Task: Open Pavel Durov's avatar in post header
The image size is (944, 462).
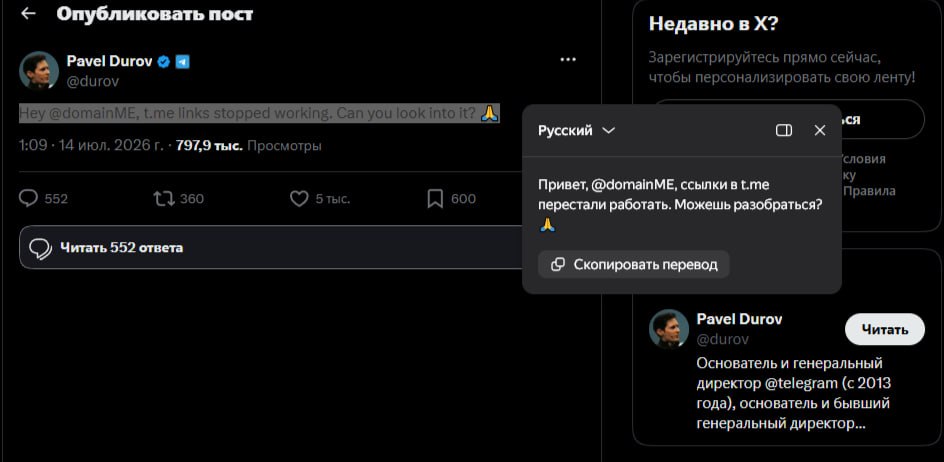Action: pyautogui.click(x=39, y=70)
